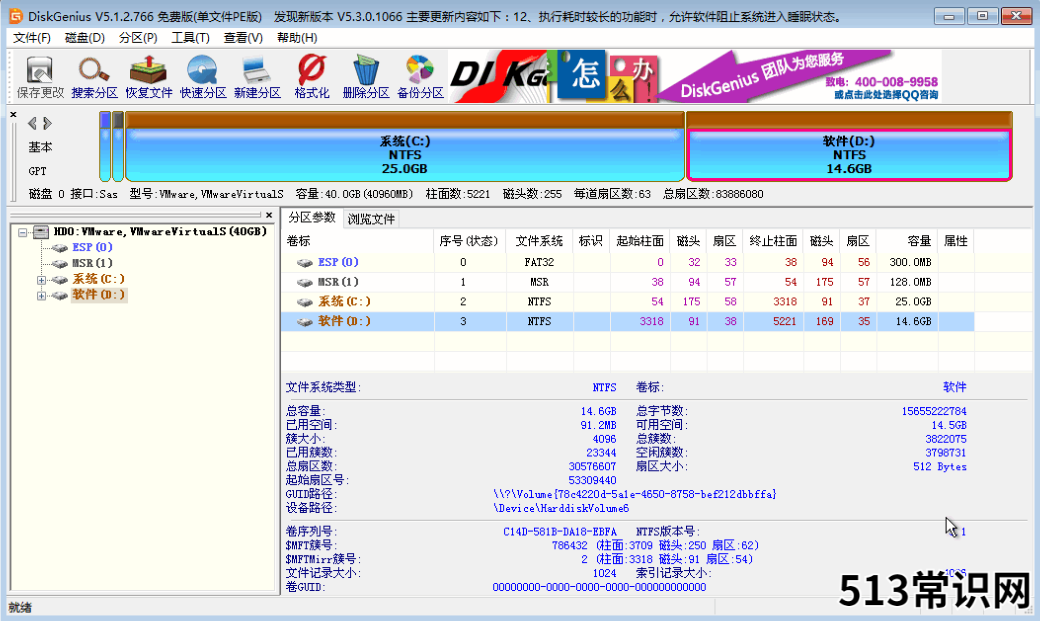
Task: Click 系统(C:) drive icon in partition table
Action: (x=304, y=303)
